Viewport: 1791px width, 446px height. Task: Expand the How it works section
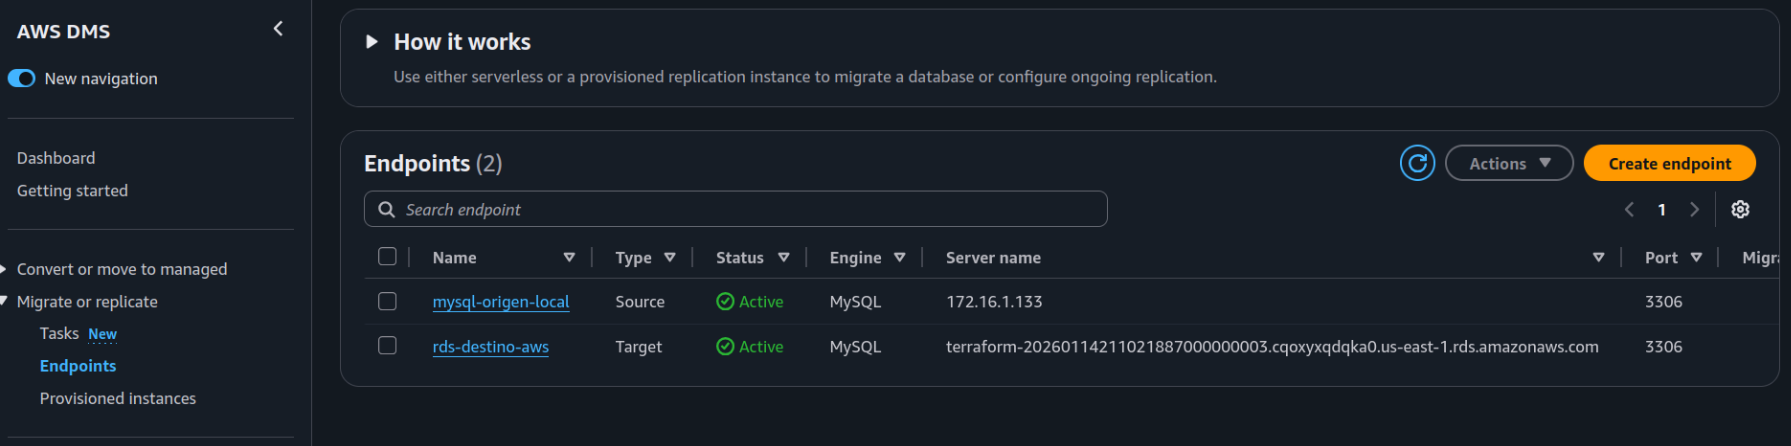pyautogui.click(x=372, y=42)
